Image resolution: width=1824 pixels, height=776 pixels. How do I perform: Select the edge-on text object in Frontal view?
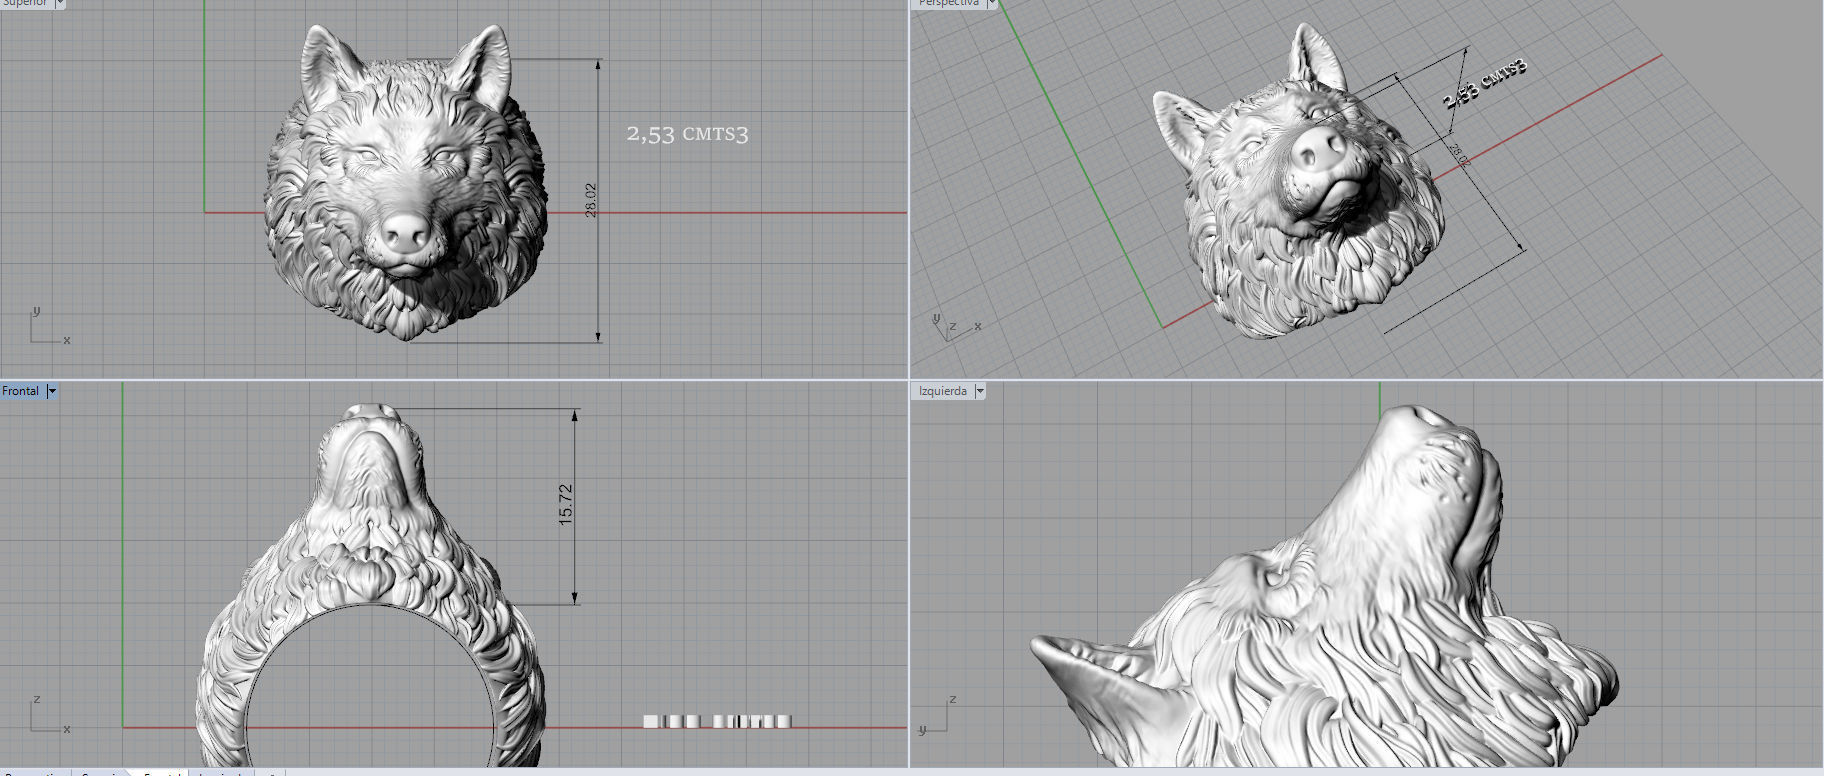point(717,721)
